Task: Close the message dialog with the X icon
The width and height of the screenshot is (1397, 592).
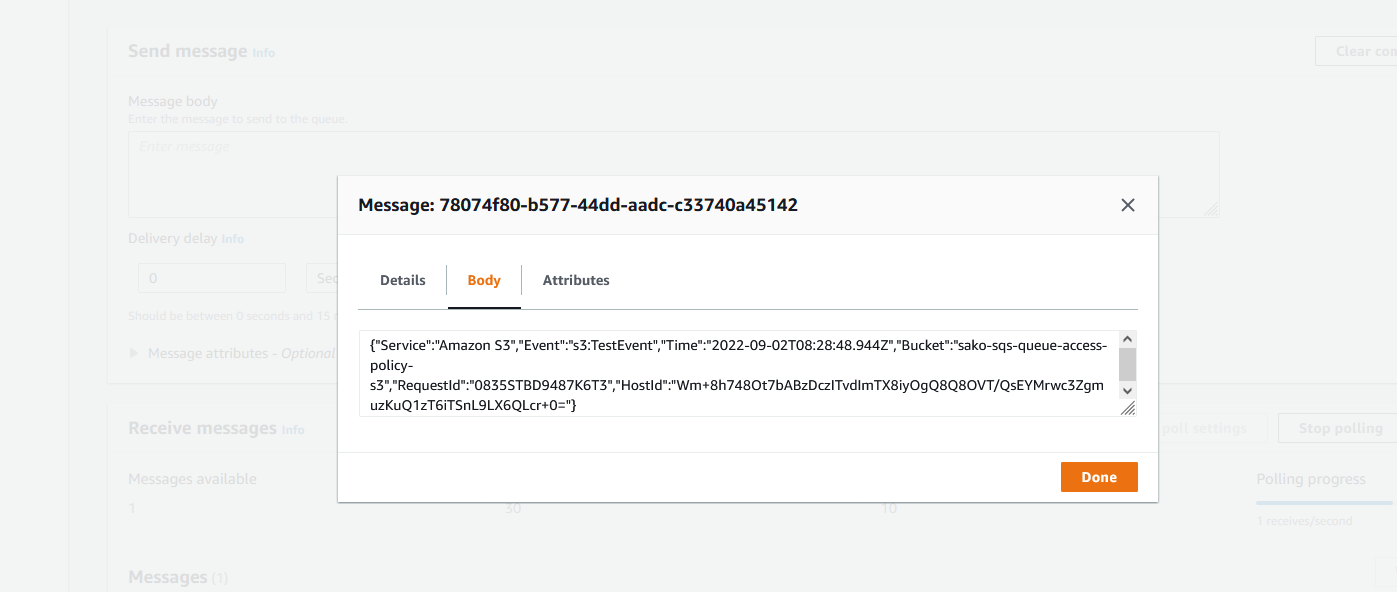Action: (1128, 205)
